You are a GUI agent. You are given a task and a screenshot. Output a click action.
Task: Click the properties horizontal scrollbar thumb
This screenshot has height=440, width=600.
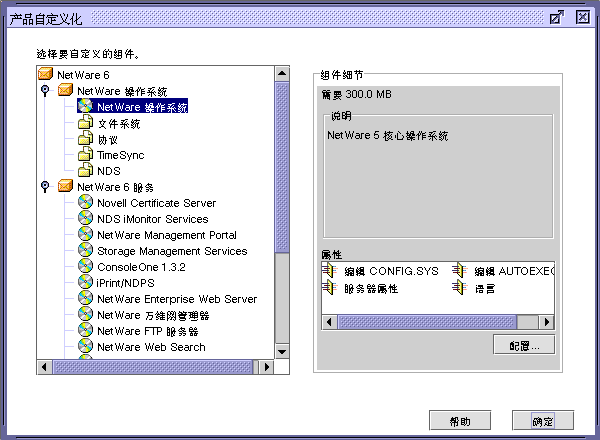tap(427, 322)
